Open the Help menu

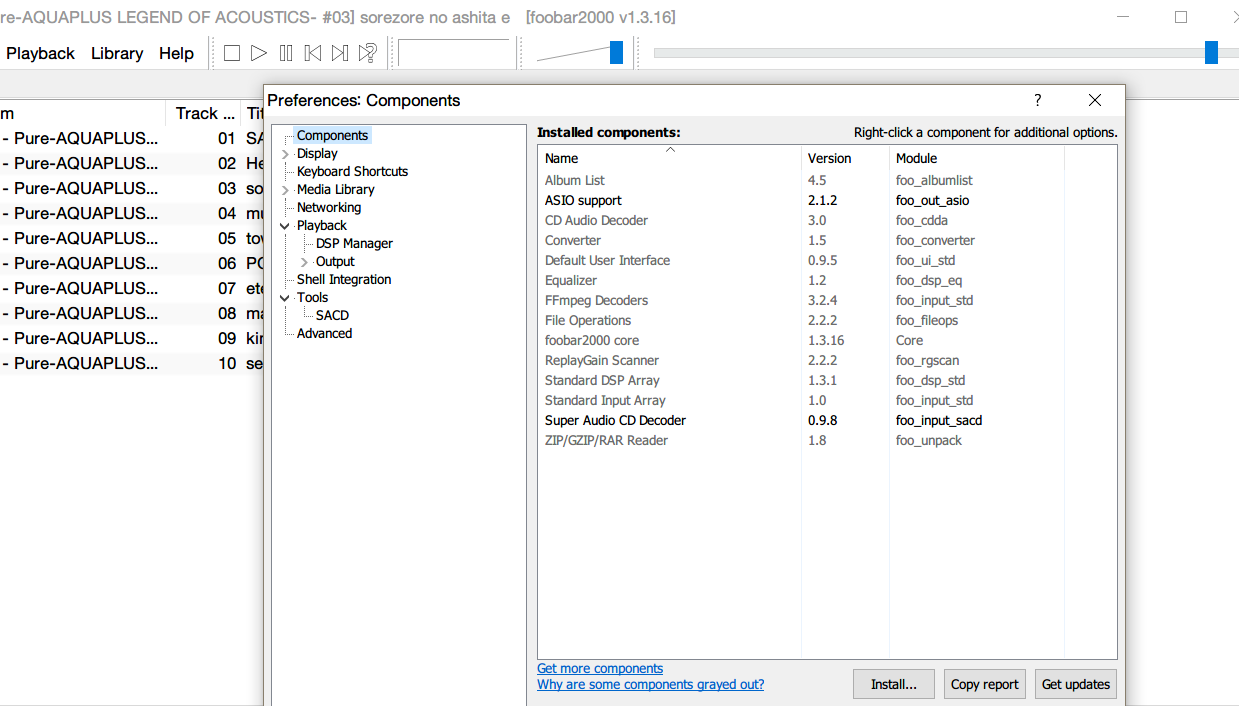point(176,53)
